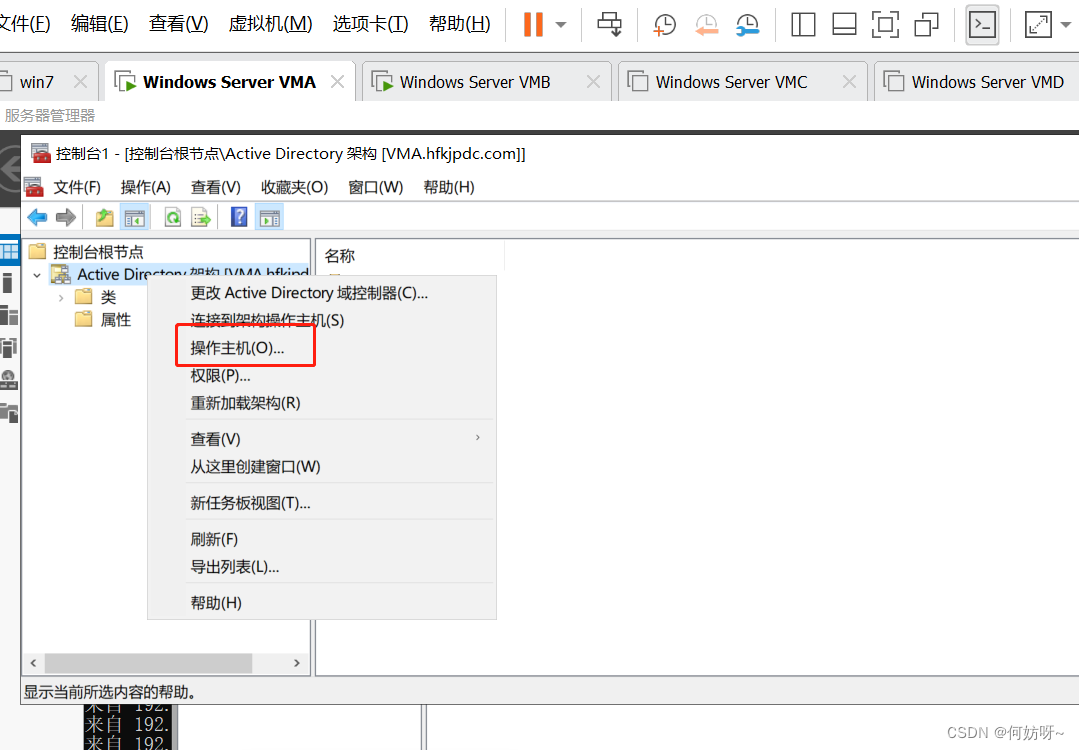Click the blue help question mark icon
The height and width of the screenshot is (750, 1079).
pos(239,217)
